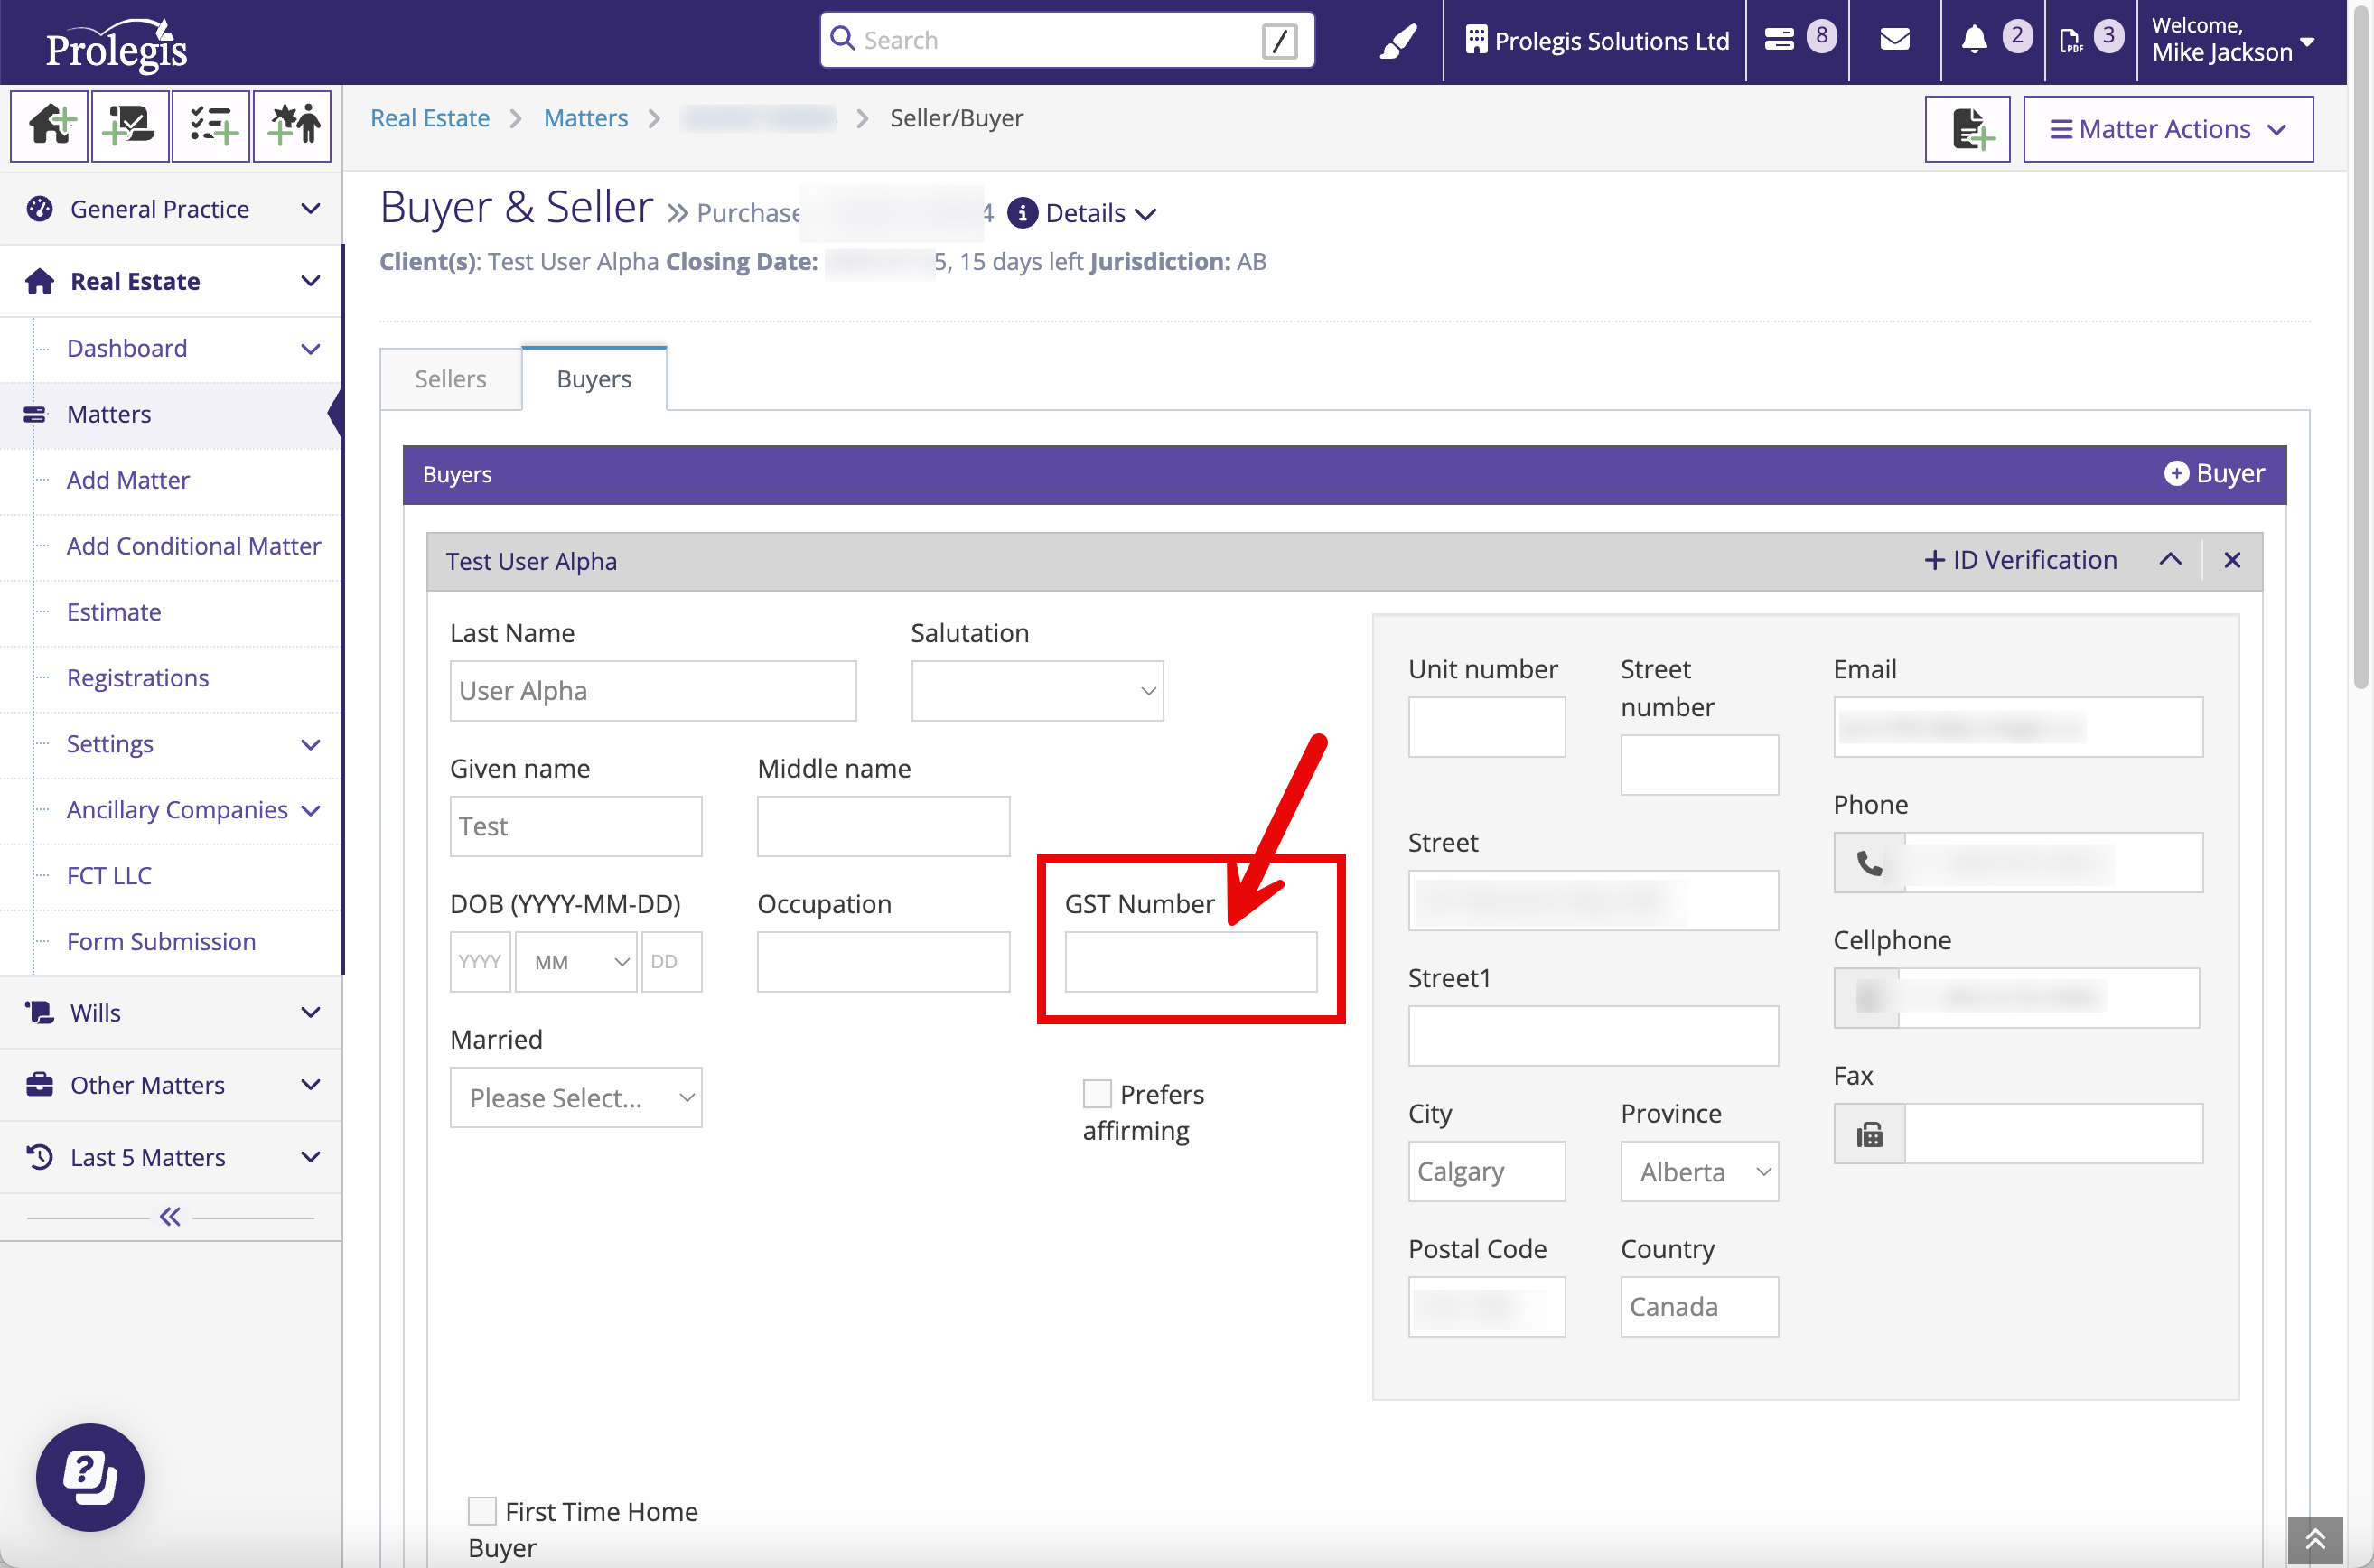2374x1568 pixels.
Task: Open the Married dropdown
Action: click(x=576, y=1097)
